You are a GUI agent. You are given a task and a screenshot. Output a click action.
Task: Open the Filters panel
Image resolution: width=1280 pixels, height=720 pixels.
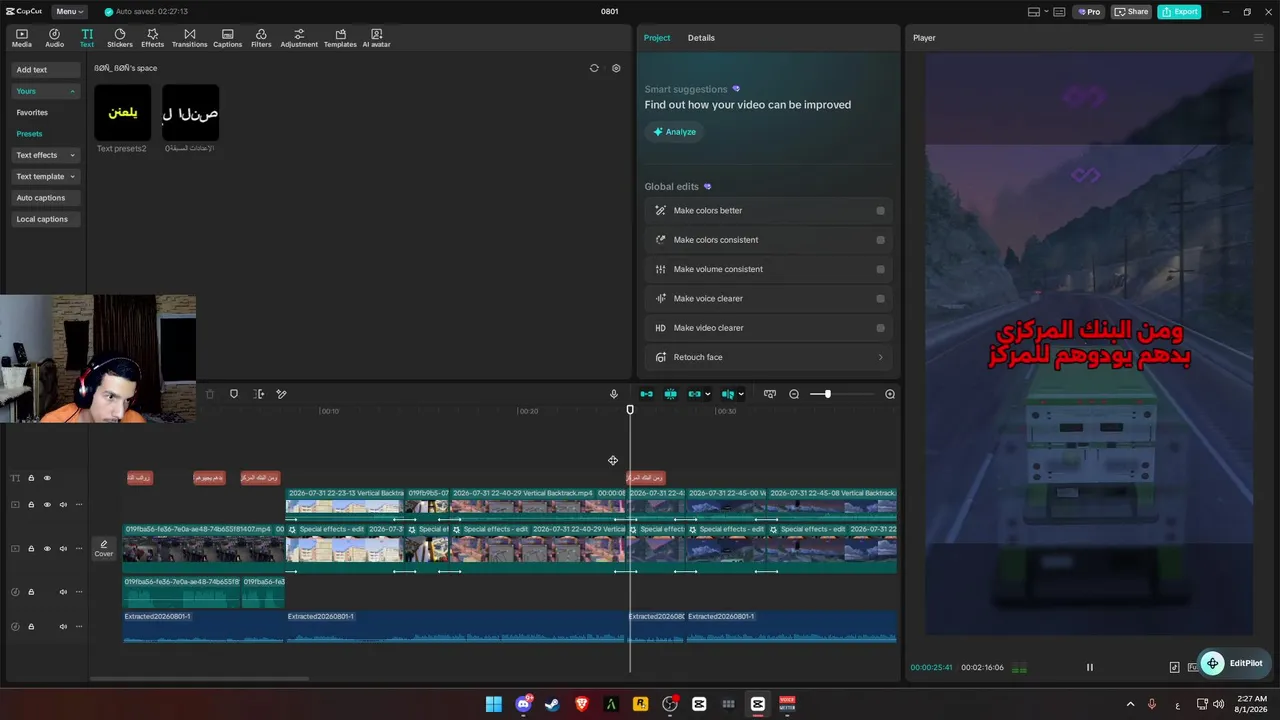pos(261,38)
